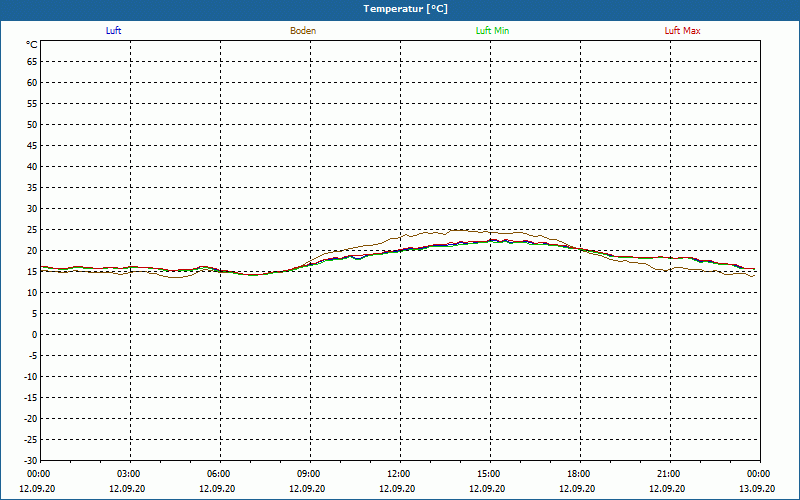Viewport: 800px width, 500px height.
Task: Click the -15 value on y-axis
Action: 31,397
